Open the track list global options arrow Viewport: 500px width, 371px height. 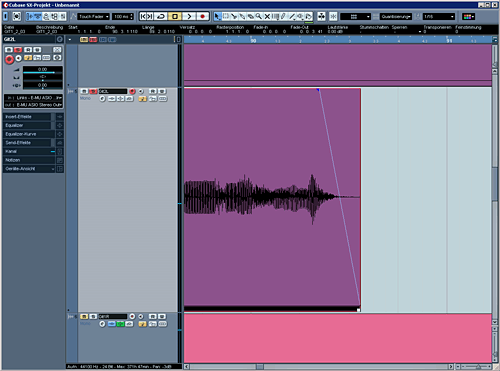coord(70,39)
